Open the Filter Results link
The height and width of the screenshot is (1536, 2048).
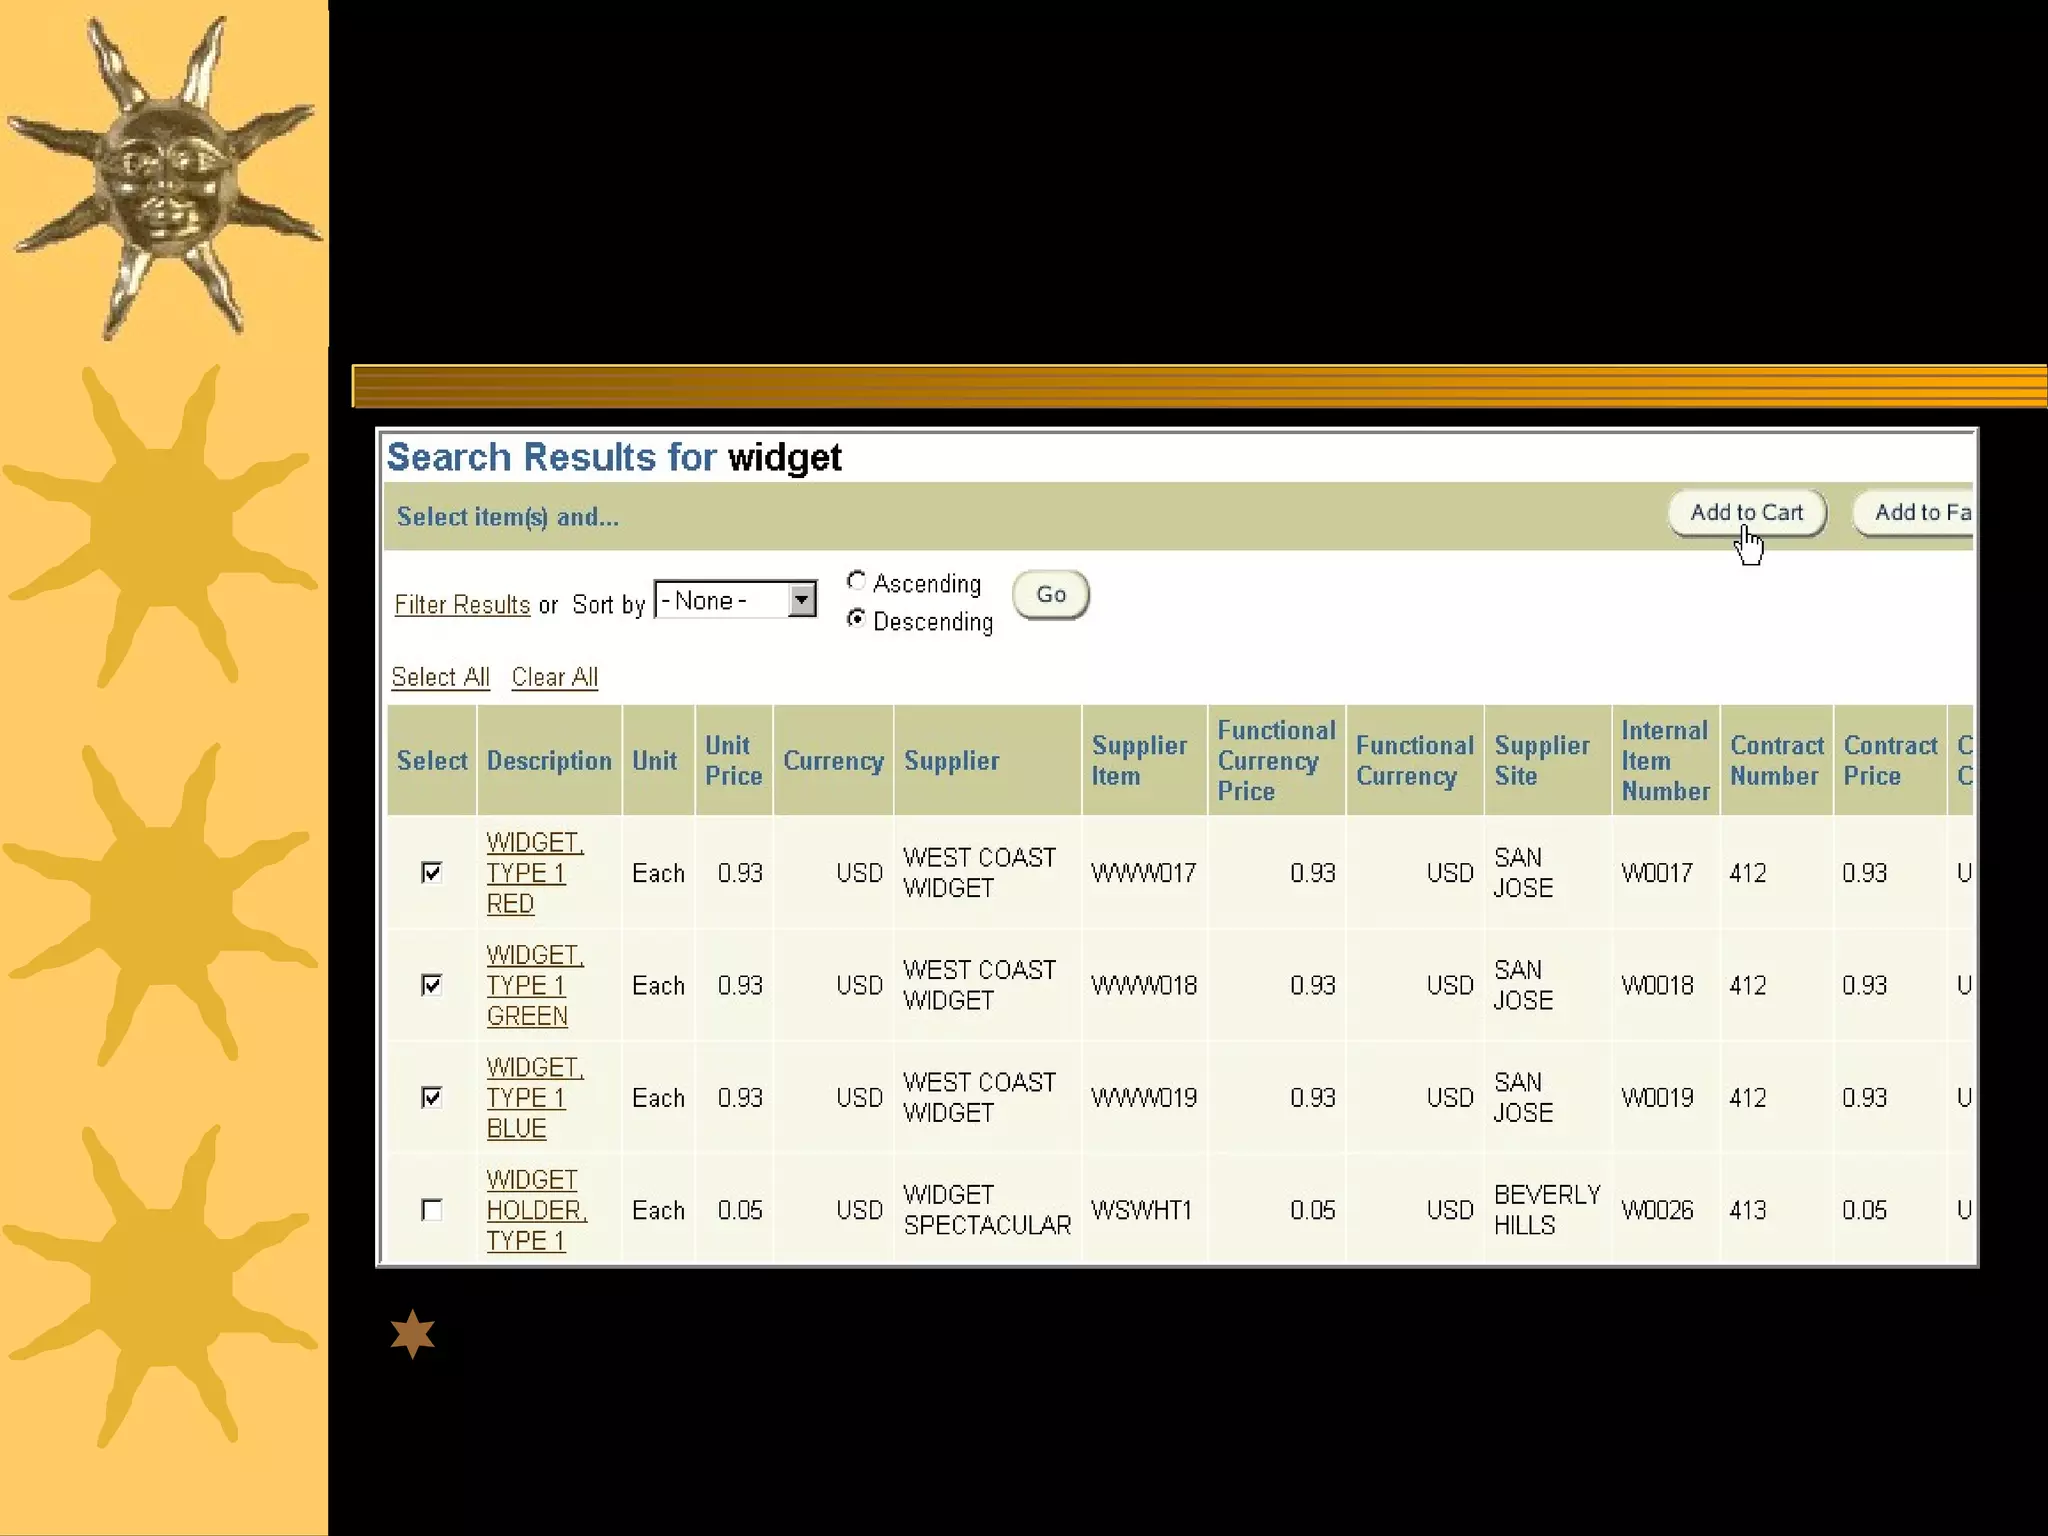(x=462, y=605)
